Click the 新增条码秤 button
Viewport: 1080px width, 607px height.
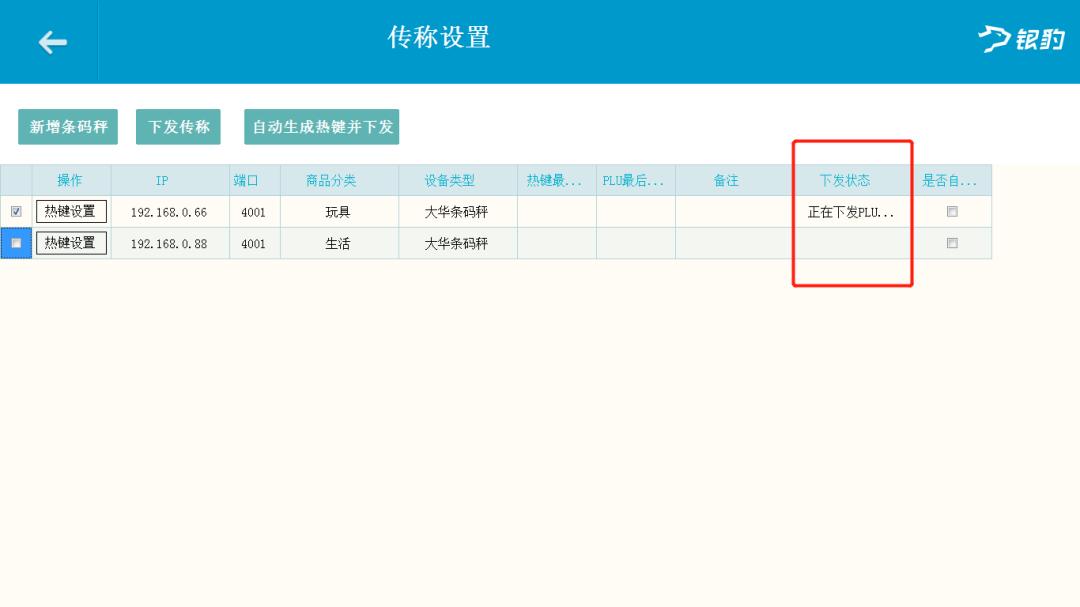[x=67, y=126]
